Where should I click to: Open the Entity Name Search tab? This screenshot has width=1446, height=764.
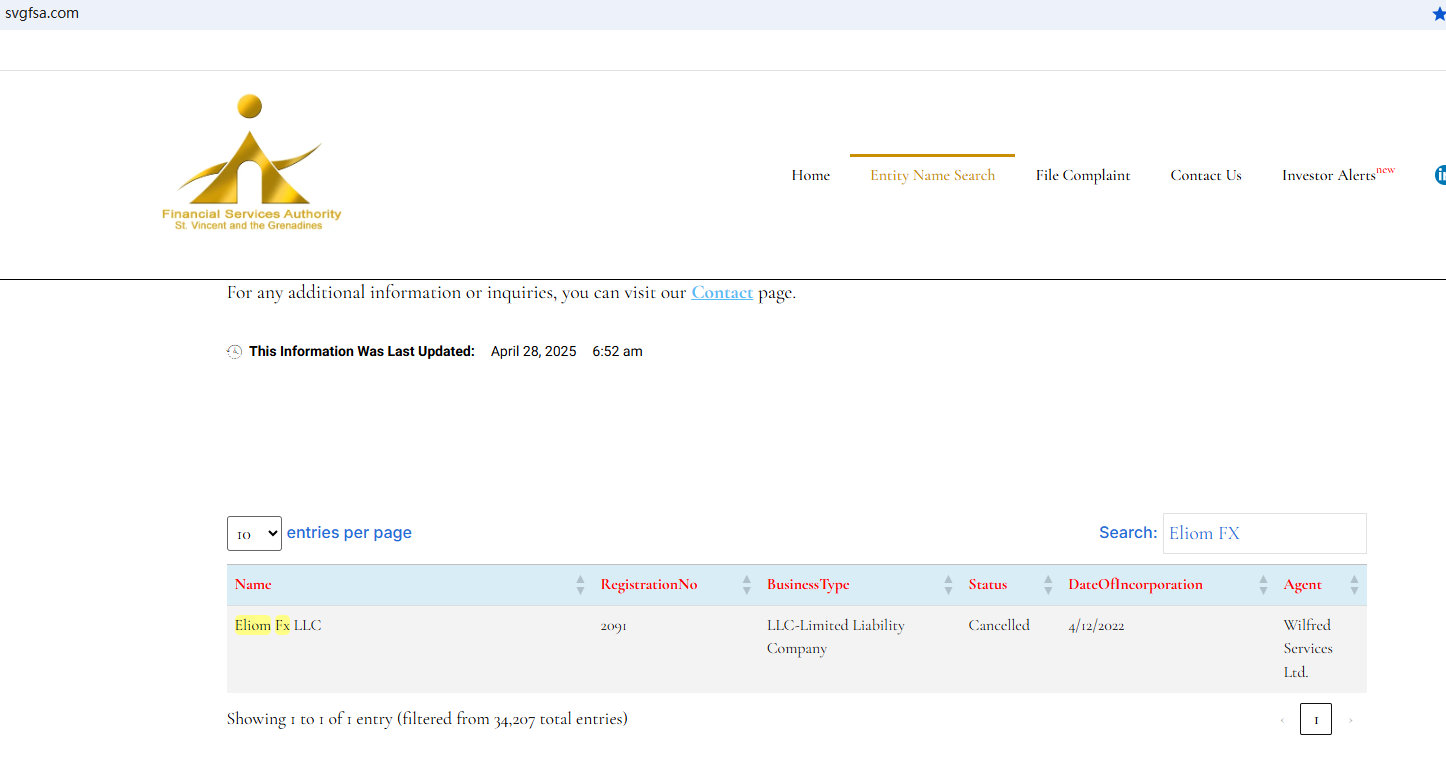[x=932, y=175]
